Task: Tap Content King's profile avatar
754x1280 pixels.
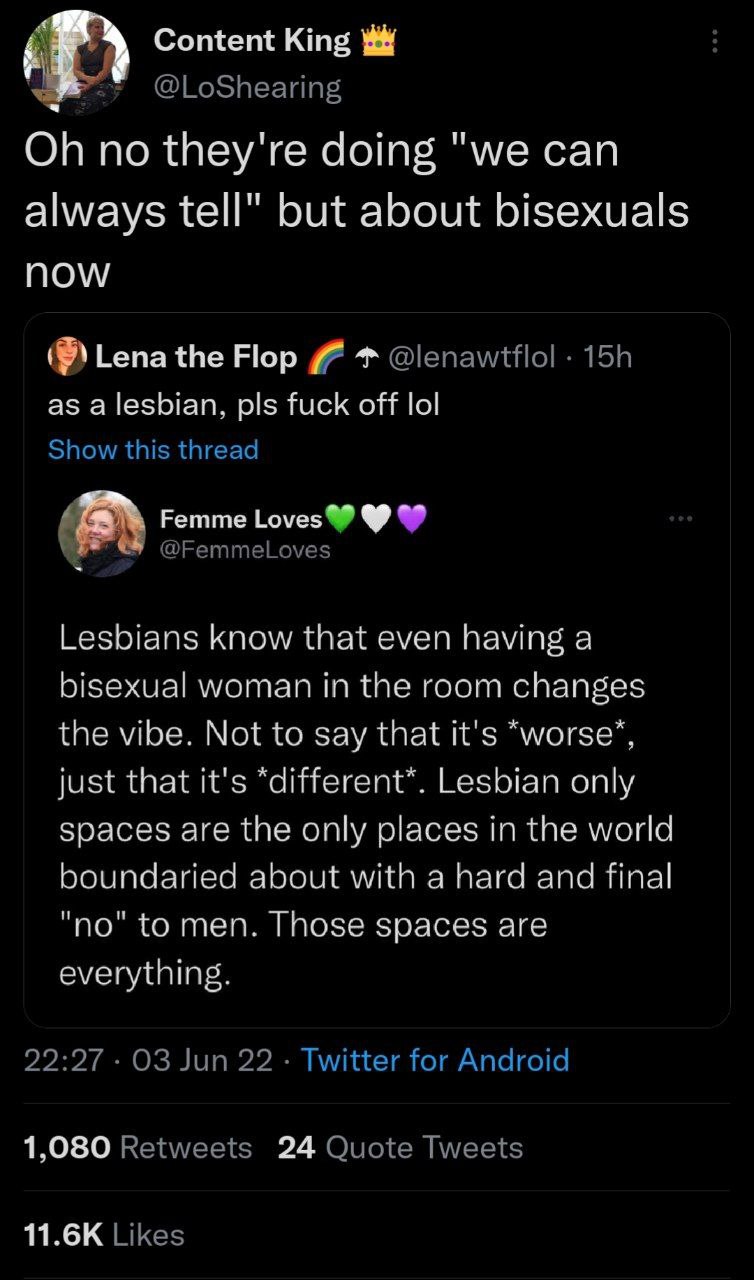Action: 76,62
